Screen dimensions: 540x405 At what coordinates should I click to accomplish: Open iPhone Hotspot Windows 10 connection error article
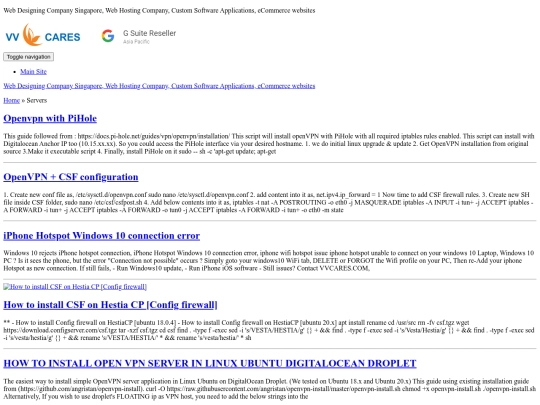coord(102,236)
